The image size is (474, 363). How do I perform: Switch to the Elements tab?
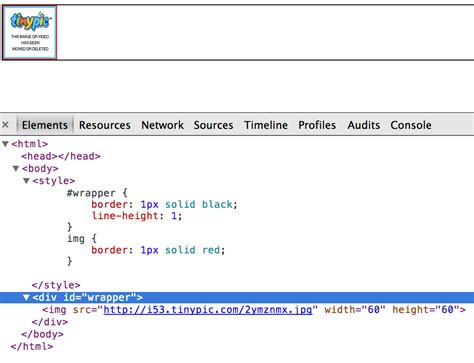45,125
